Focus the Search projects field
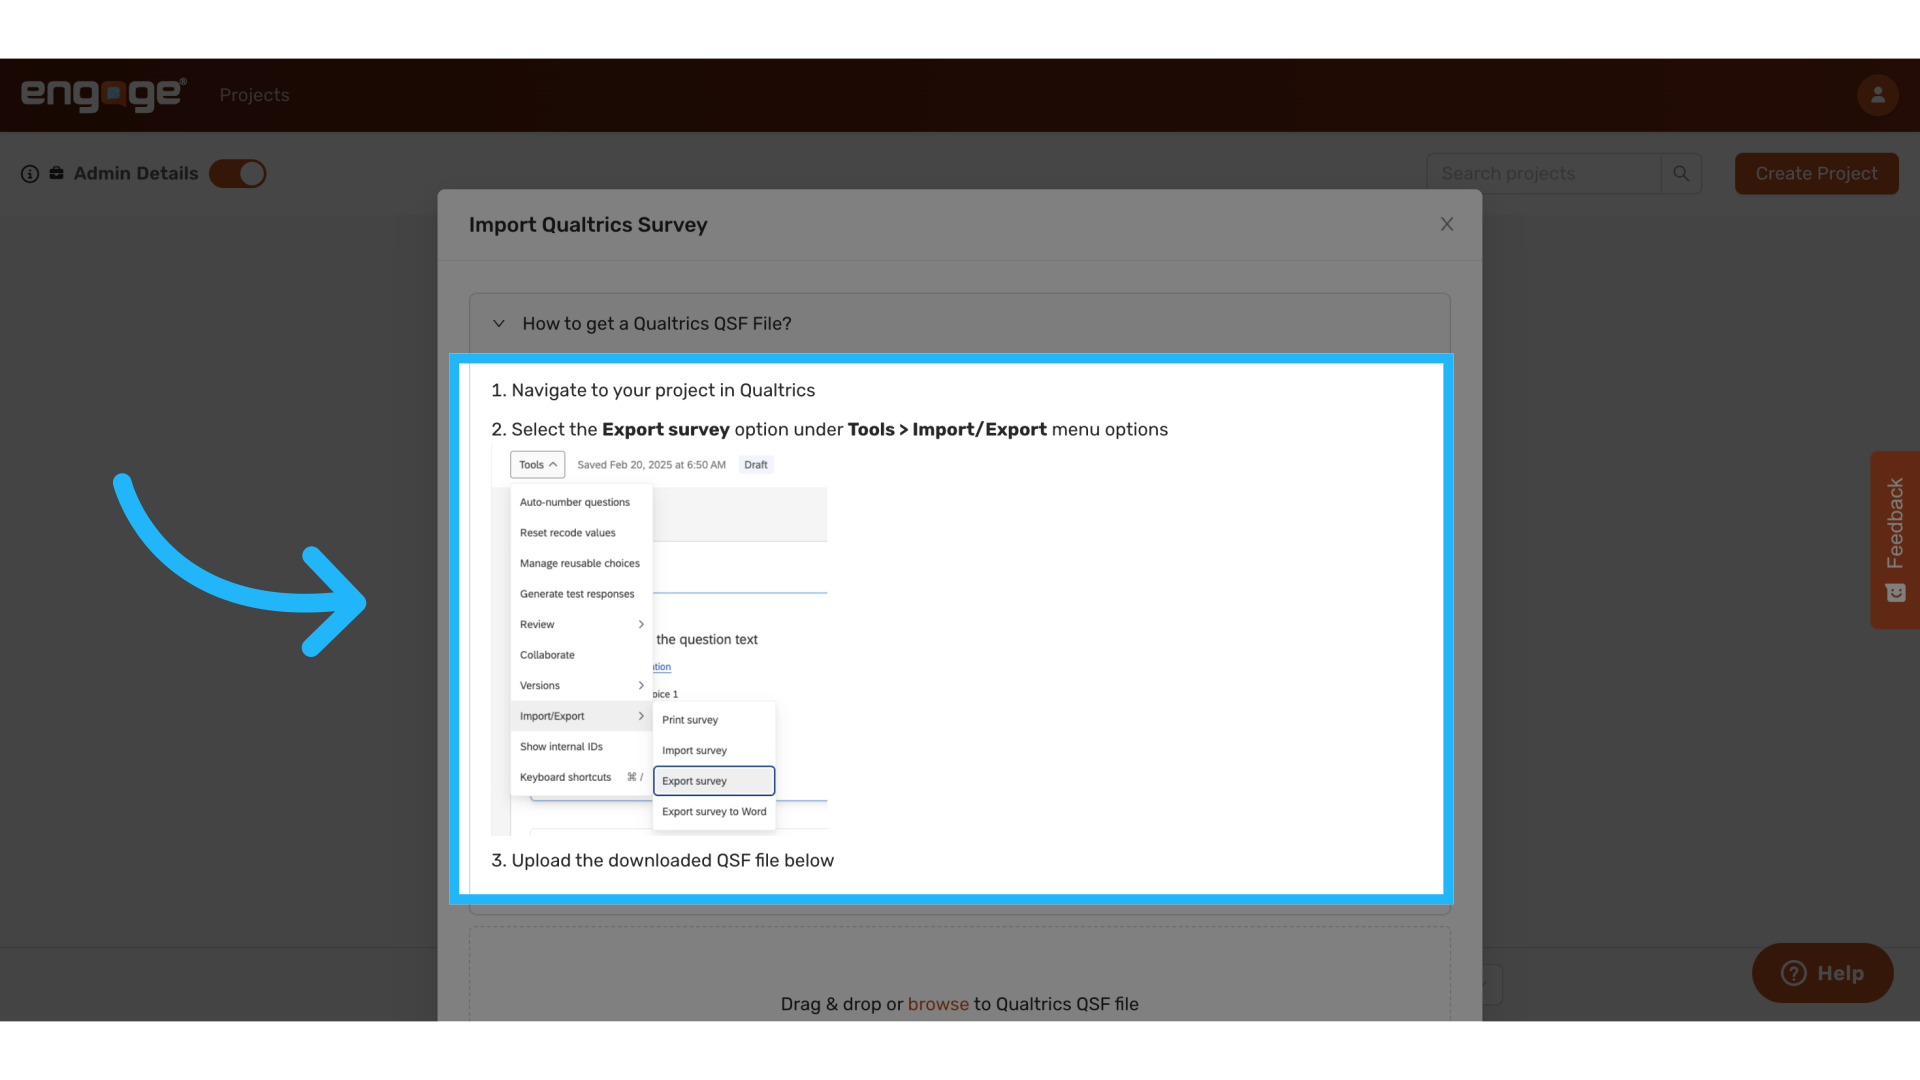The height and width of the screenshot is (1080, 1920). click(1543, 174)
